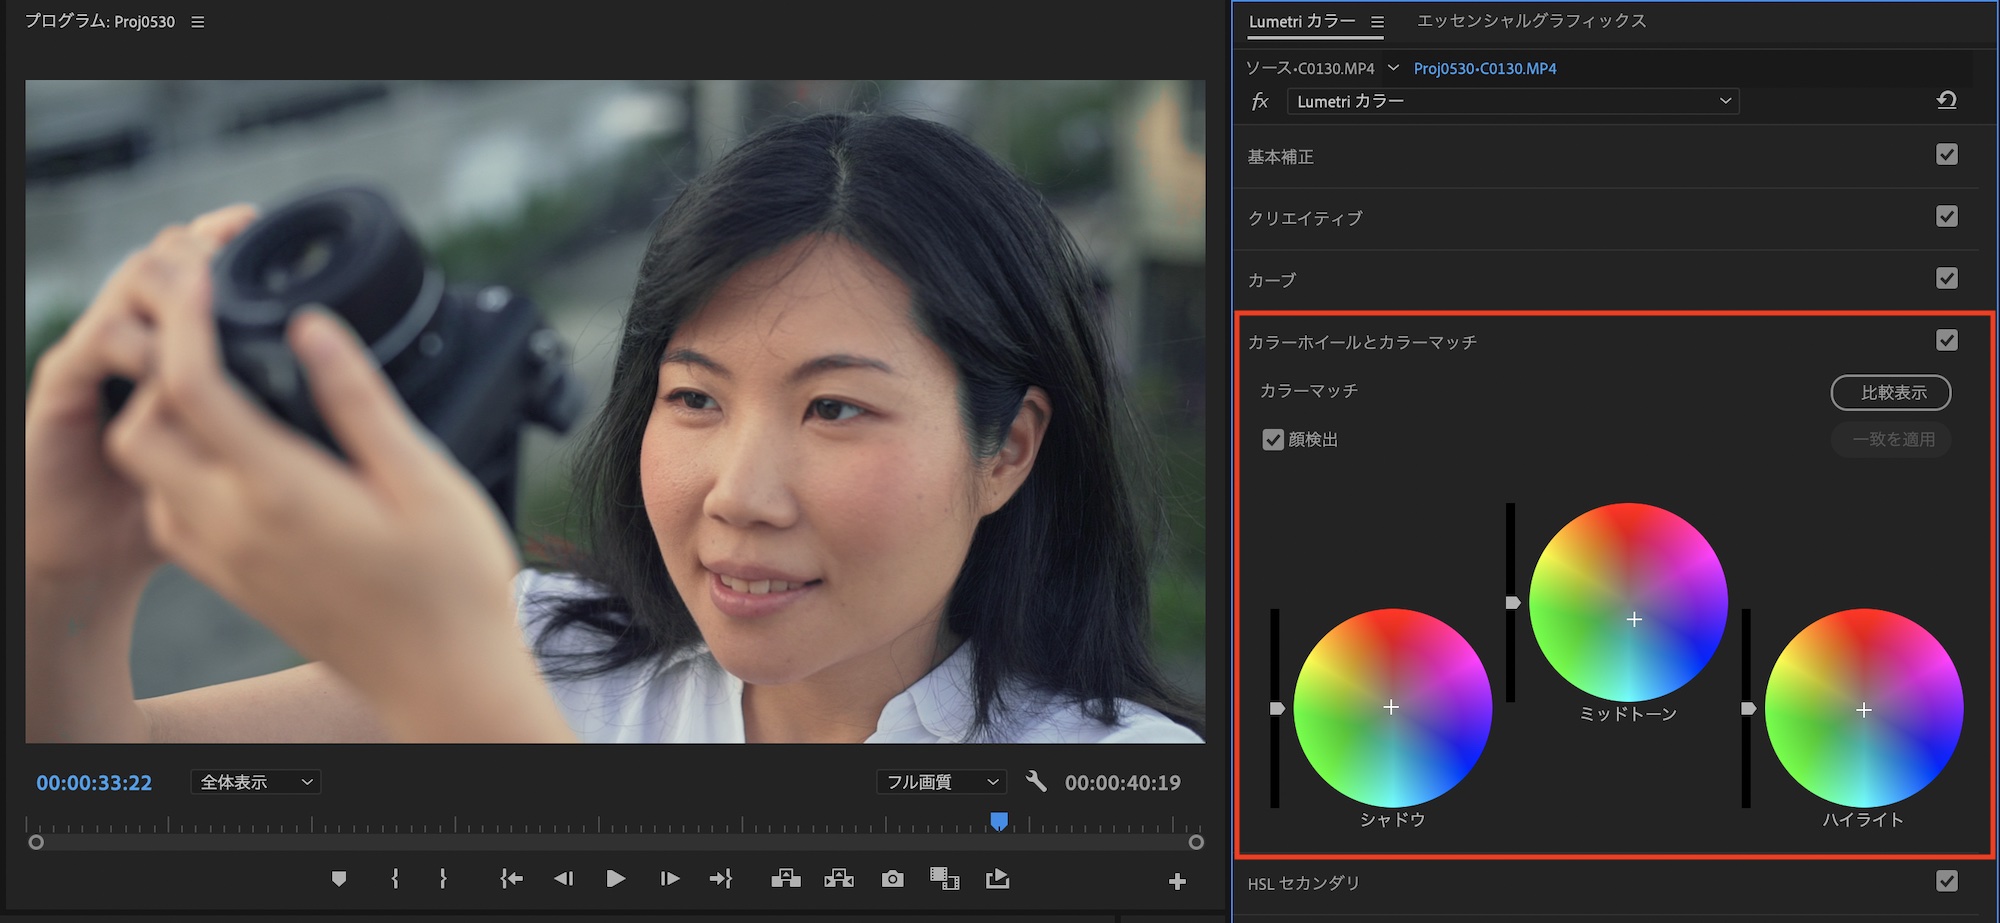Reset the Lumetri Color effect
This screenshot has height=923, width=2000.
[x=1946, y=101]
